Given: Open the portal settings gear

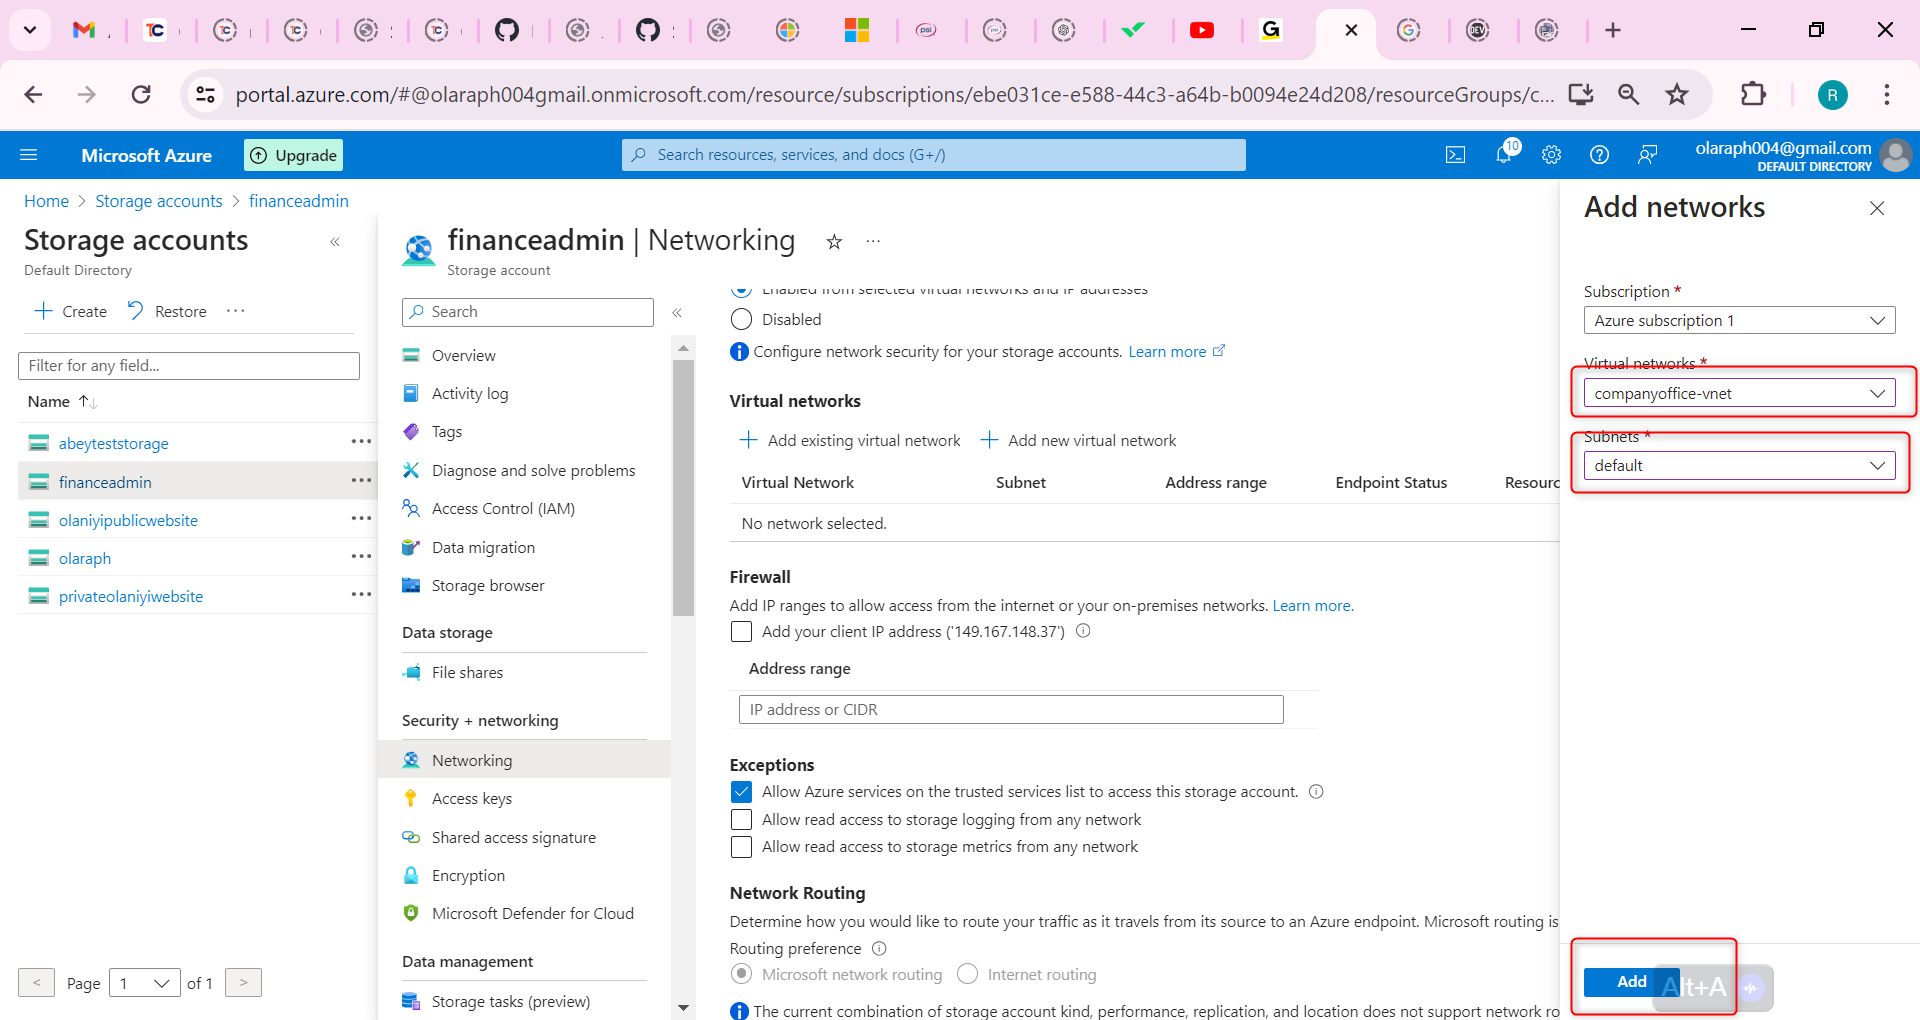Looking at the screenshot, I should (x=1551, y=154).
